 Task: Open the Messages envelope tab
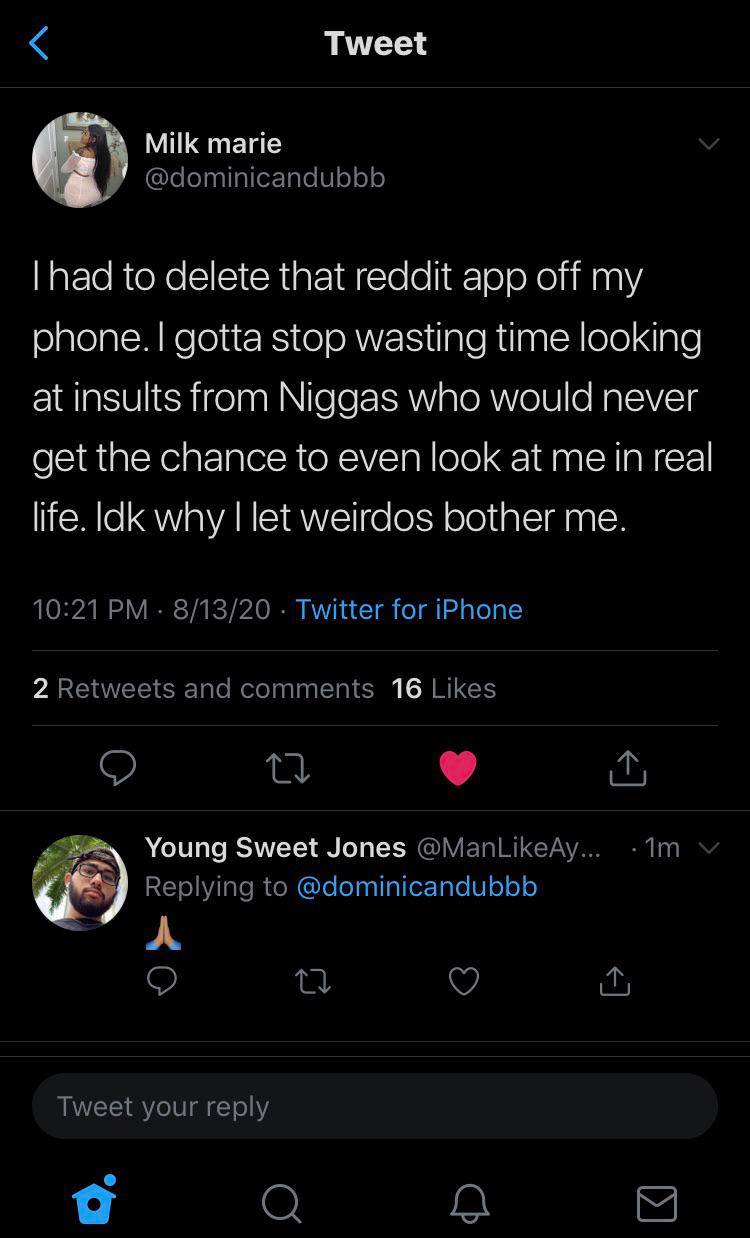tap(656, 1203)
